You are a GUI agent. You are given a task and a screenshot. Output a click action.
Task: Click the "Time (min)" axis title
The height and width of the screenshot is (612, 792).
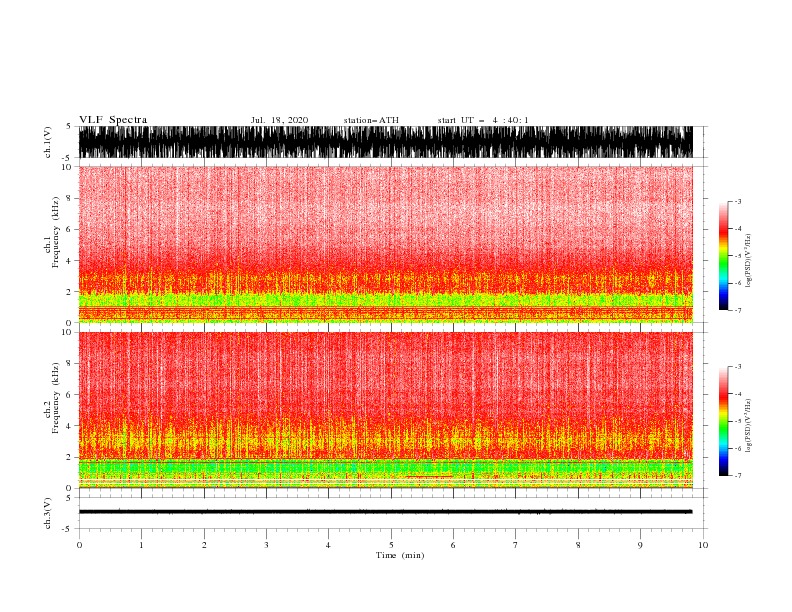click(400, 555)
